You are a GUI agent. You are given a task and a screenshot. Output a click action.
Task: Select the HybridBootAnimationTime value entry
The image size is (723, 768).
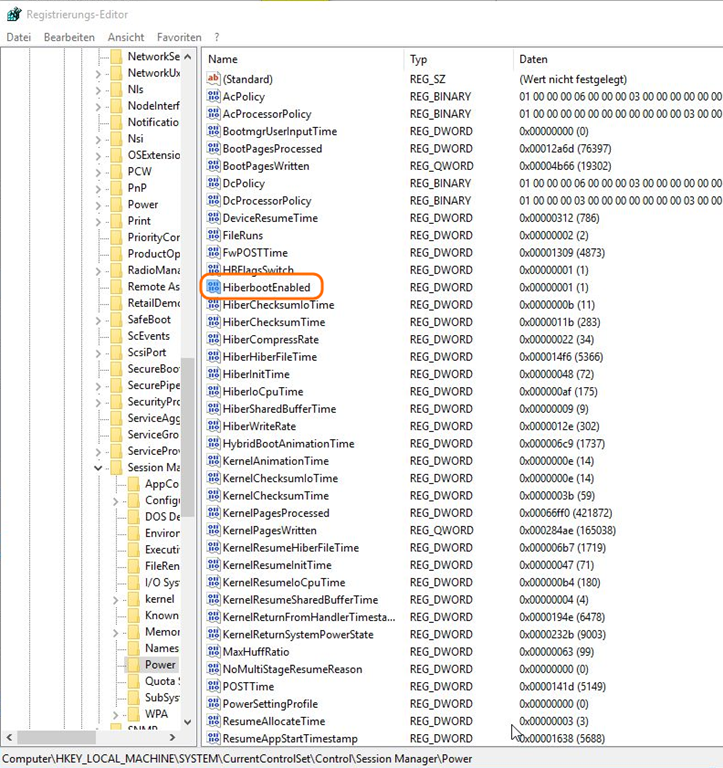click(x=288, y=444)
